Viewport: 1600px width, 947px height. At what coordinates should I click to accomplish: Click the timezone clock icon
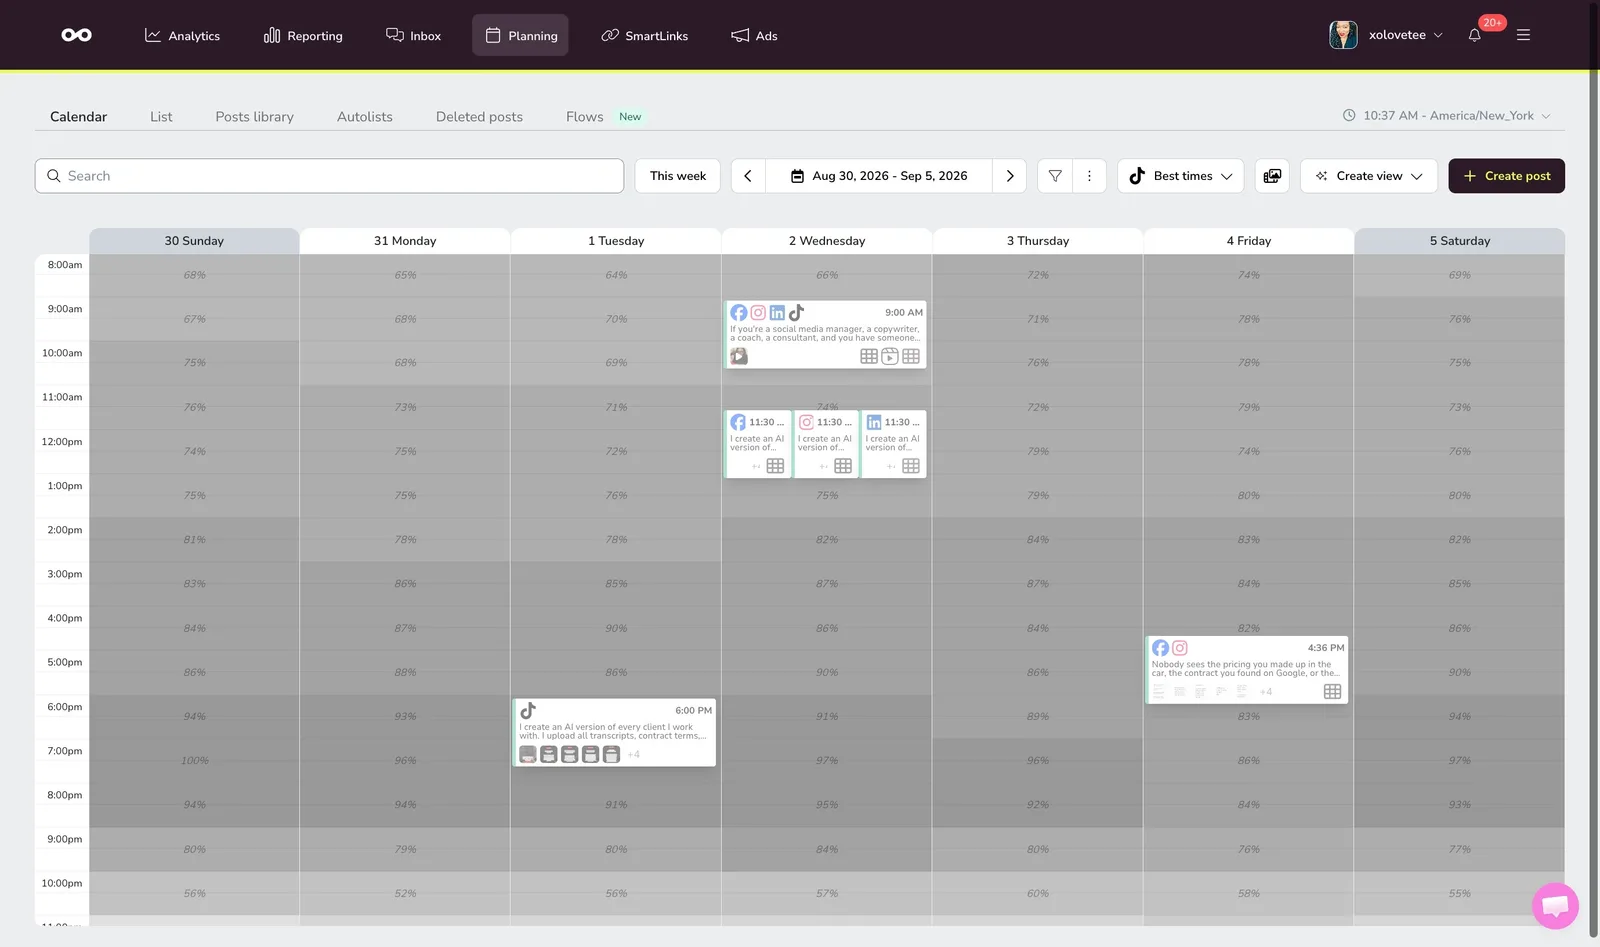click(x=1349, y=116)
